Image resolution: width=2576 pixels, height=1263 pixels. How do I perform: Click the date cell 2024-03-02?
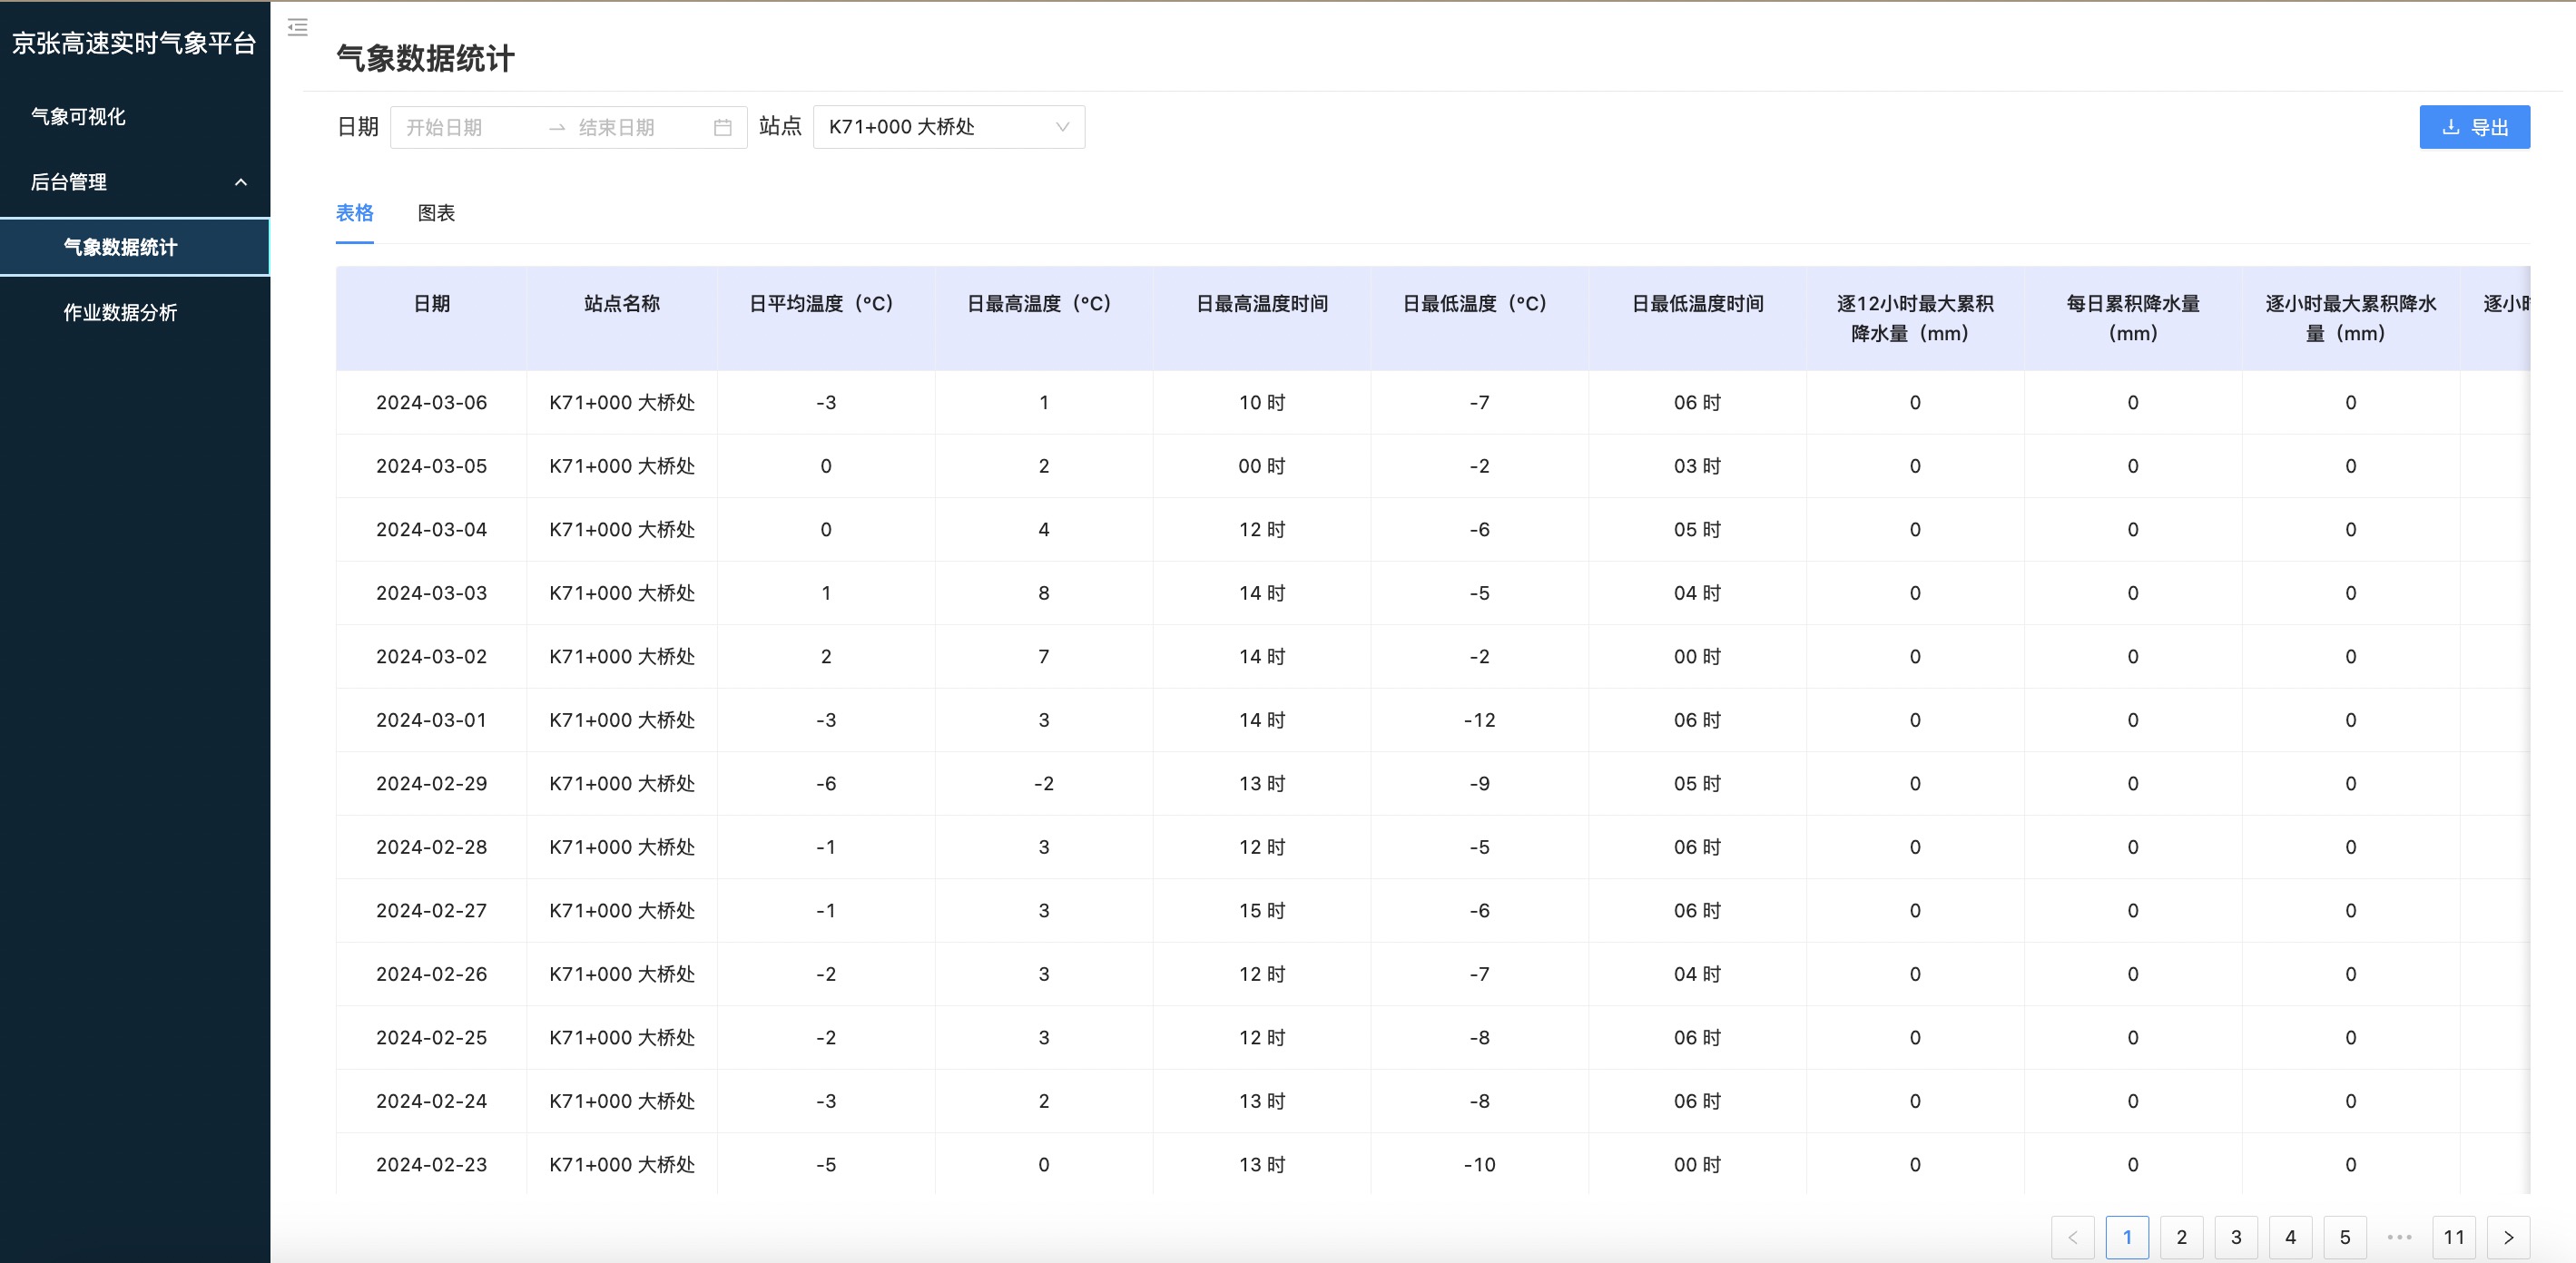point(431,656)
